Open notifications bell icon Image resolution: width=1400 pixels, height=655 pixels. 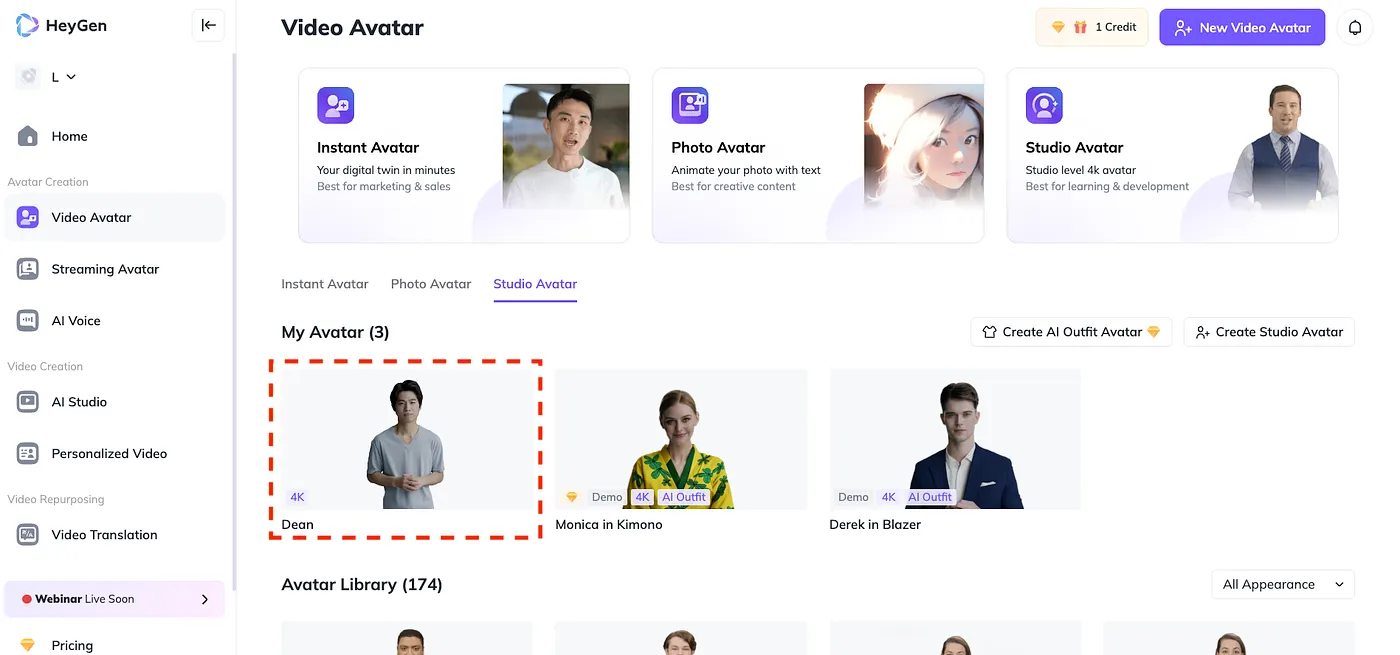[1355, 27]
